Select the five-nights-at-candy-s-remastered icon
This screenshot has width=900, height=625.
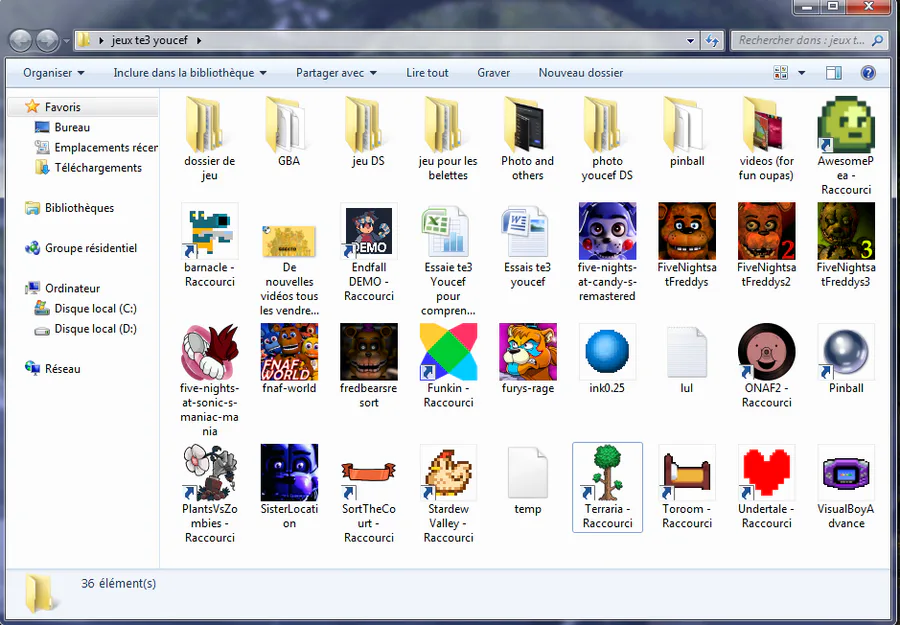(607, 231)
